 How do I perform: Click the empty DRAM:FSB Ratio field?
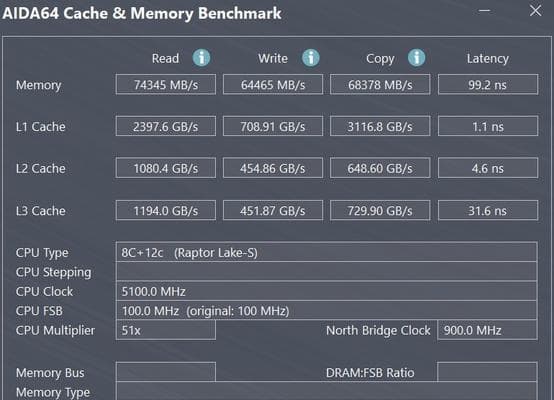click(487, 372)
